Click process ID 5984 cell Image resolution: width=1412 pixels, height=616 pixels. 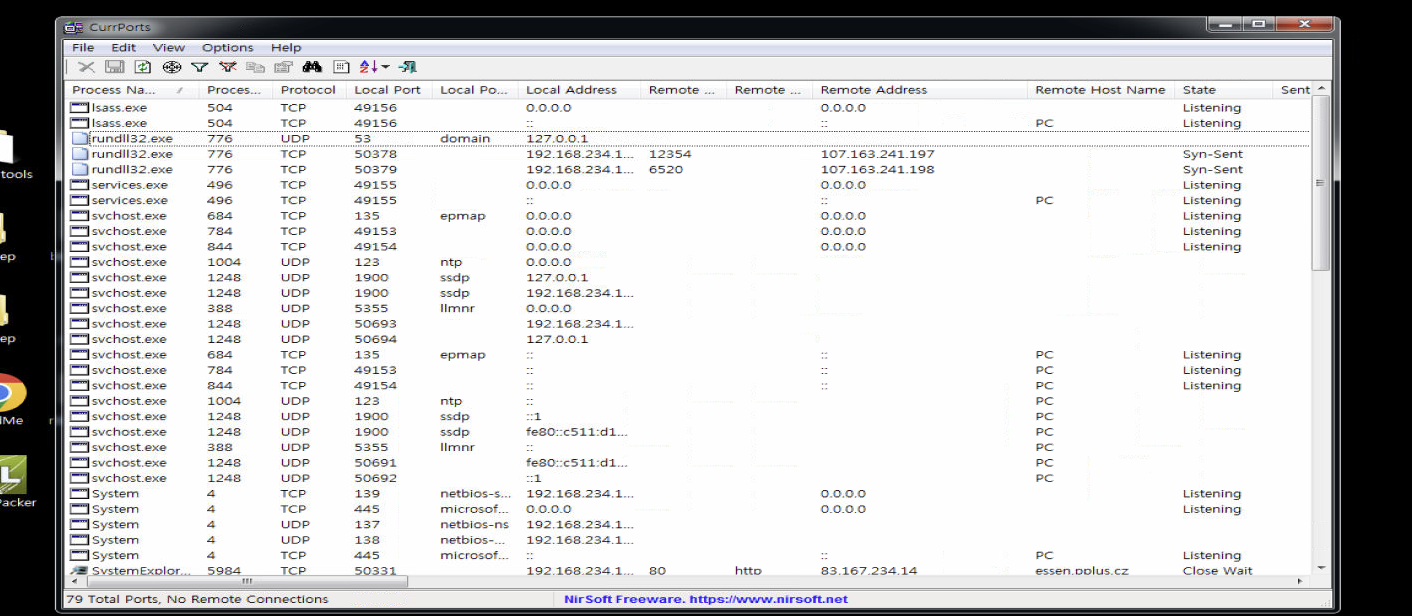(x=224, y=571)
